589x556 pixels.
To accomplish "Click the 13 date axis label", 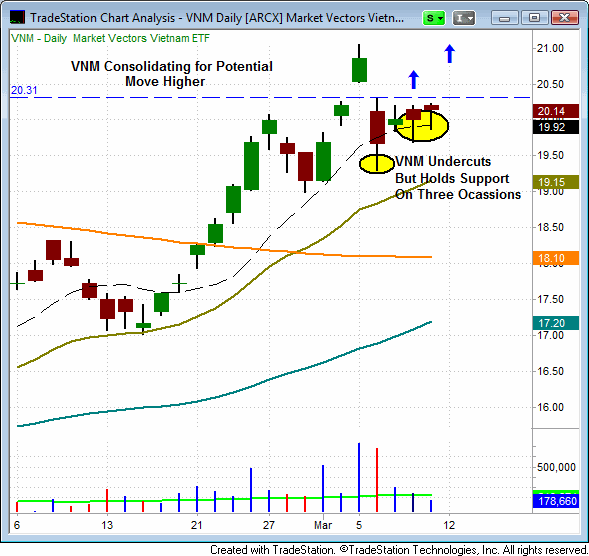I will click(107, 525).
